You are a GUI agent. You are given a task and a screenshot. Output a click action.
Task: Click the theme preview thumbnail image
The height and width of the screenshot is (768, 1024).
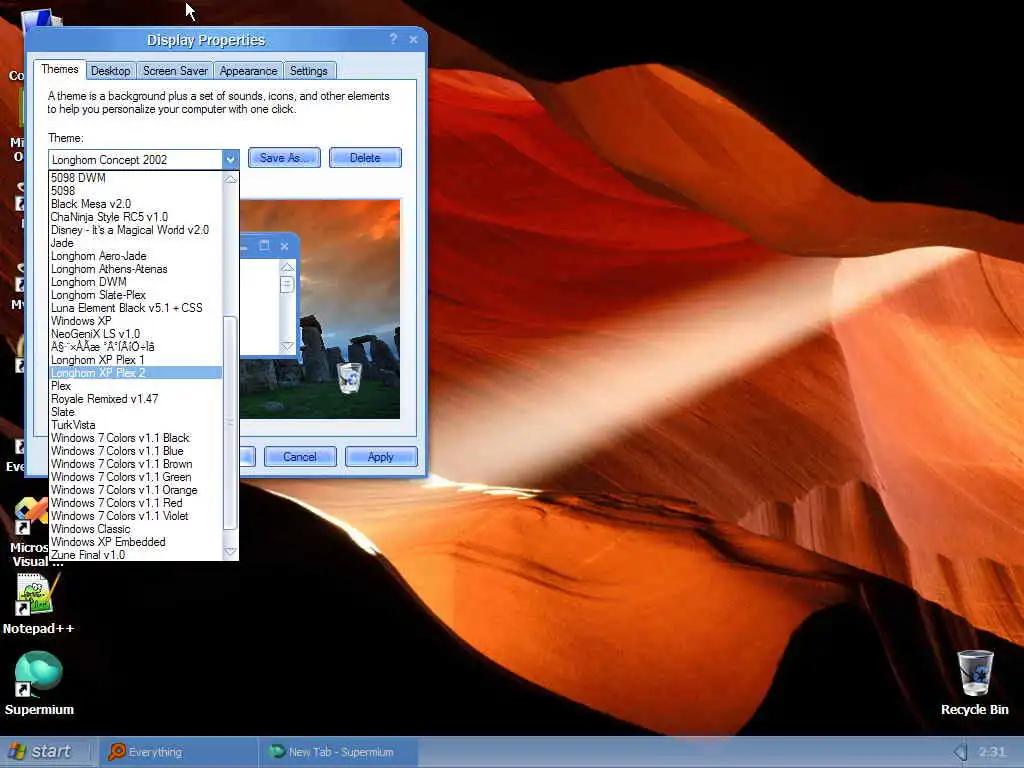pos(320,309)
